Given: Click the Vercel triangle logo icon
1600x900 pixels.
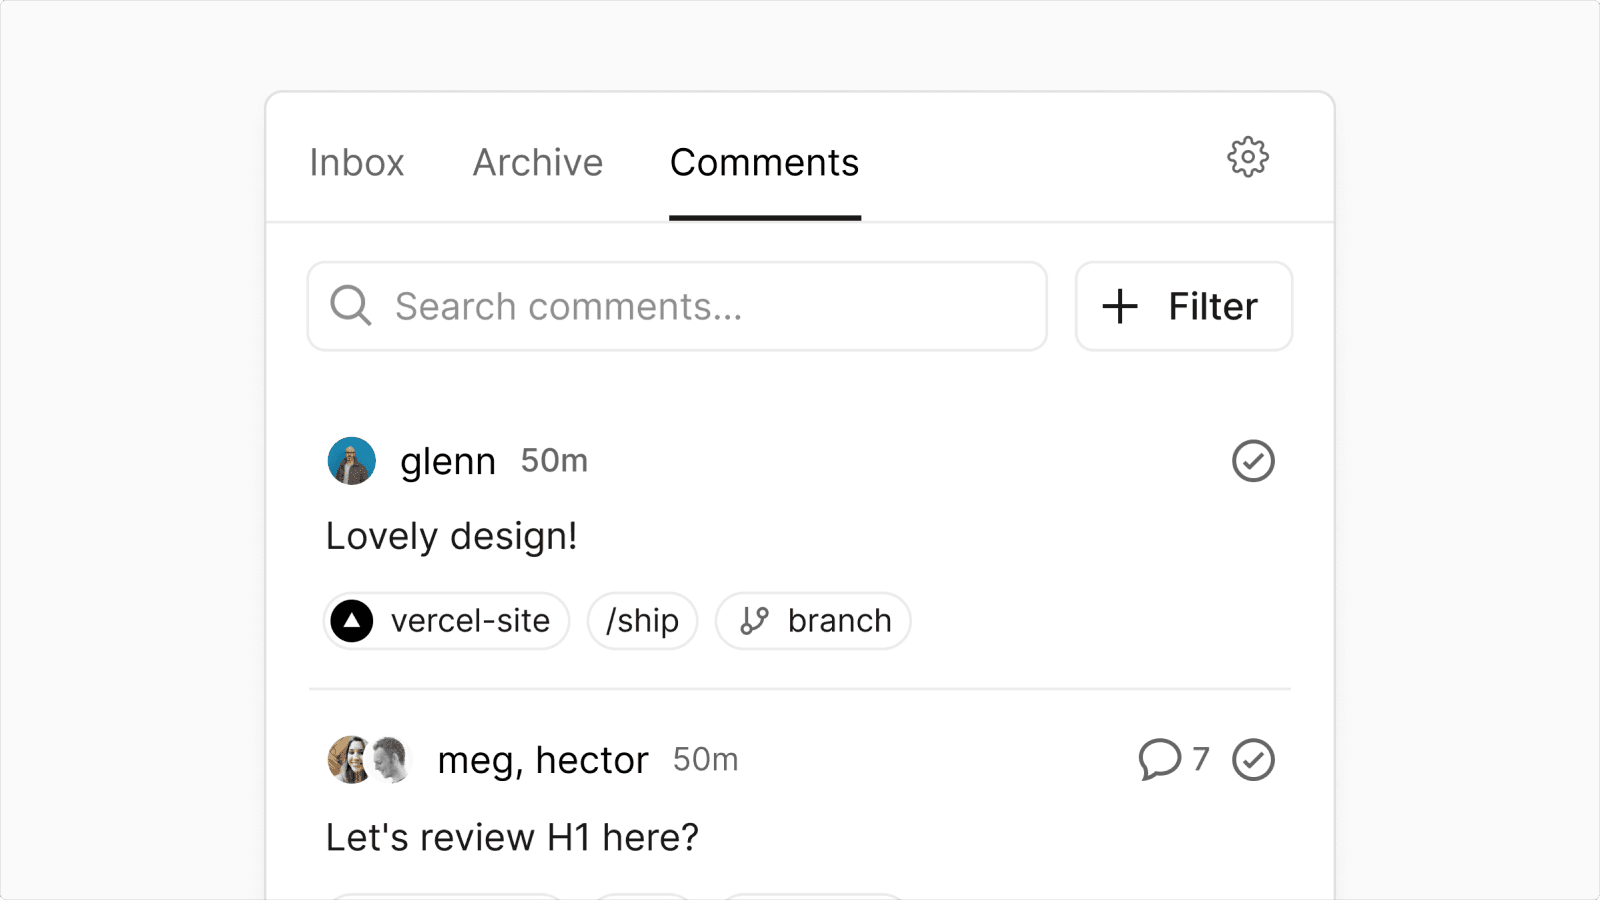Looking at the screenshot, I should [352, 621].
